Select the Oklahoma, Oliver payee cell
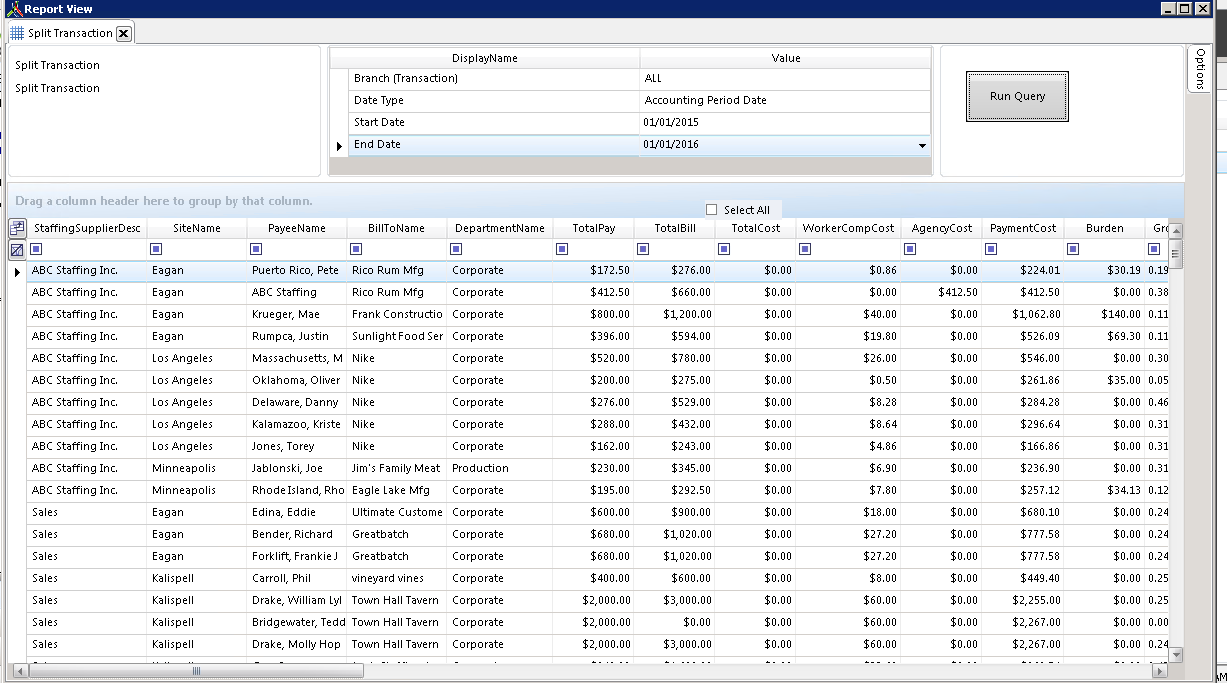Viewport: 1227px width, 683px height. point(297,381)
